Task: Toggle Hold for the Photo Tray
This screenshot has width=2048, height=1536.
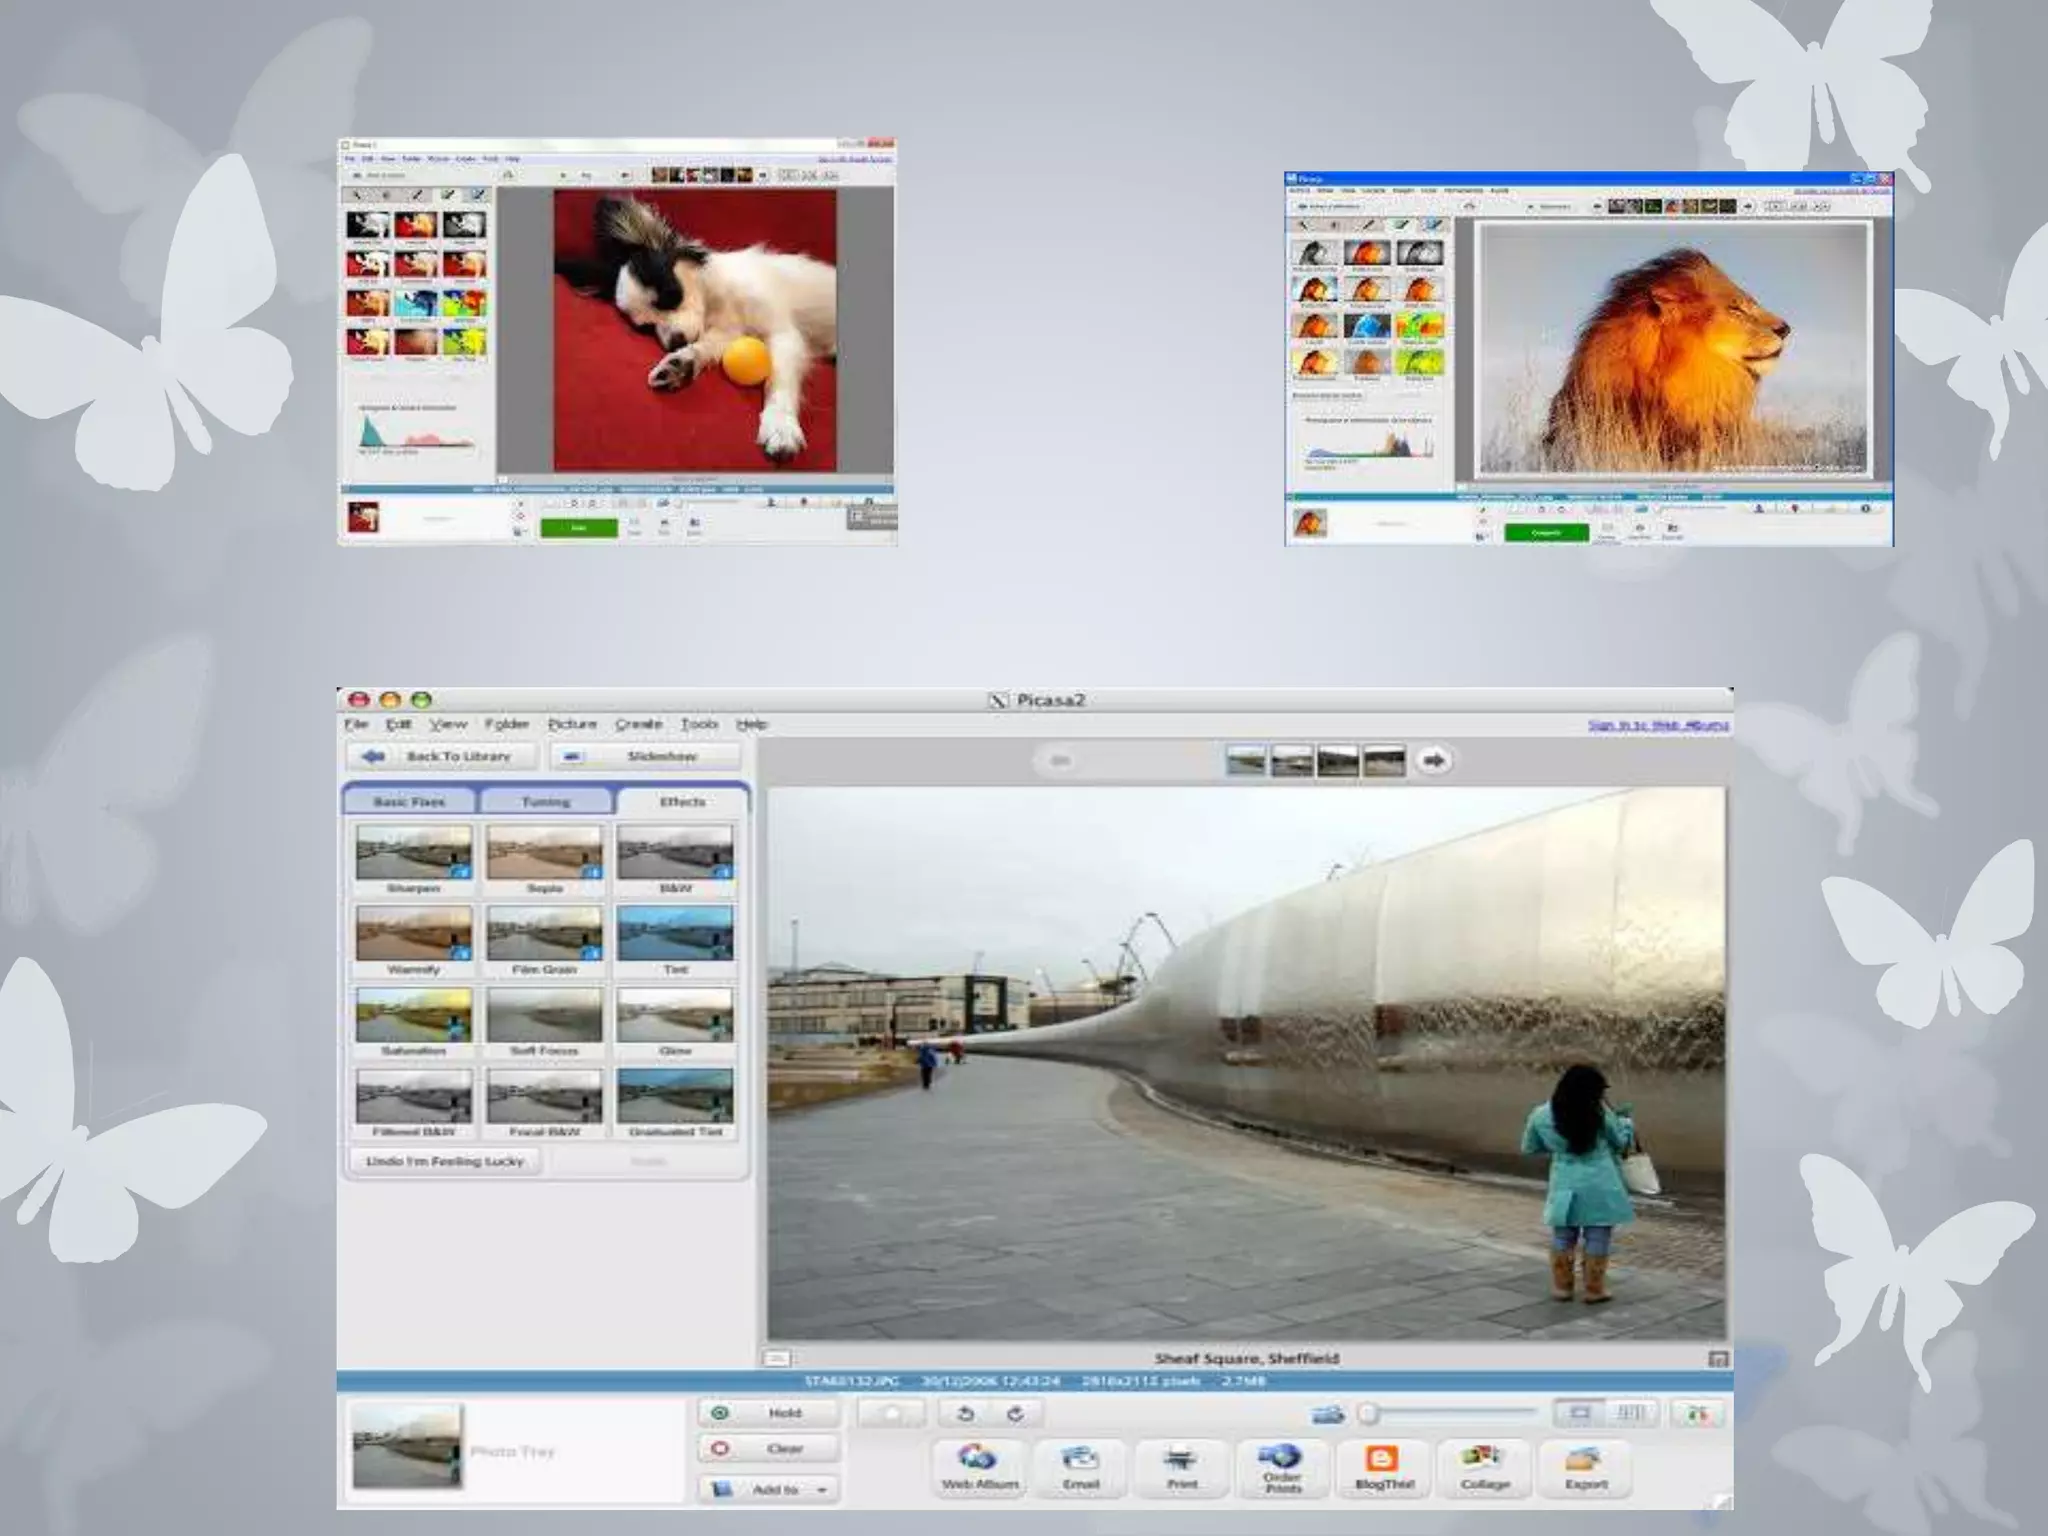Action: click(768, 1413)
